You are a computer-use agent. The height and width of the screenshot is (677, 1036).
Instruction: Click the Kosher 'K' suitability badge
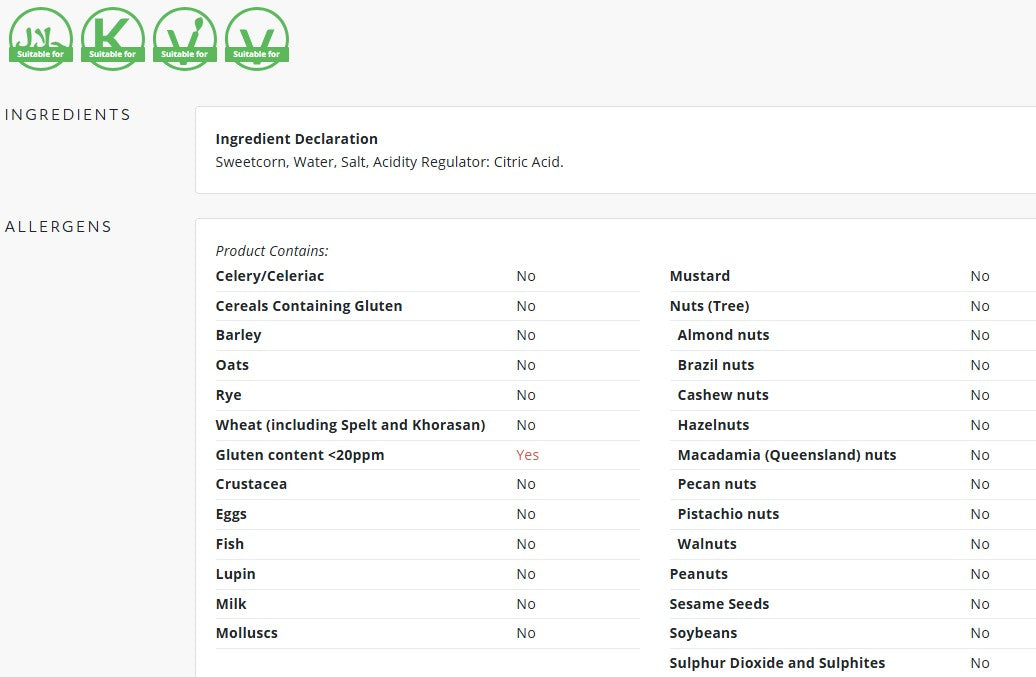[x=113, y=39]
